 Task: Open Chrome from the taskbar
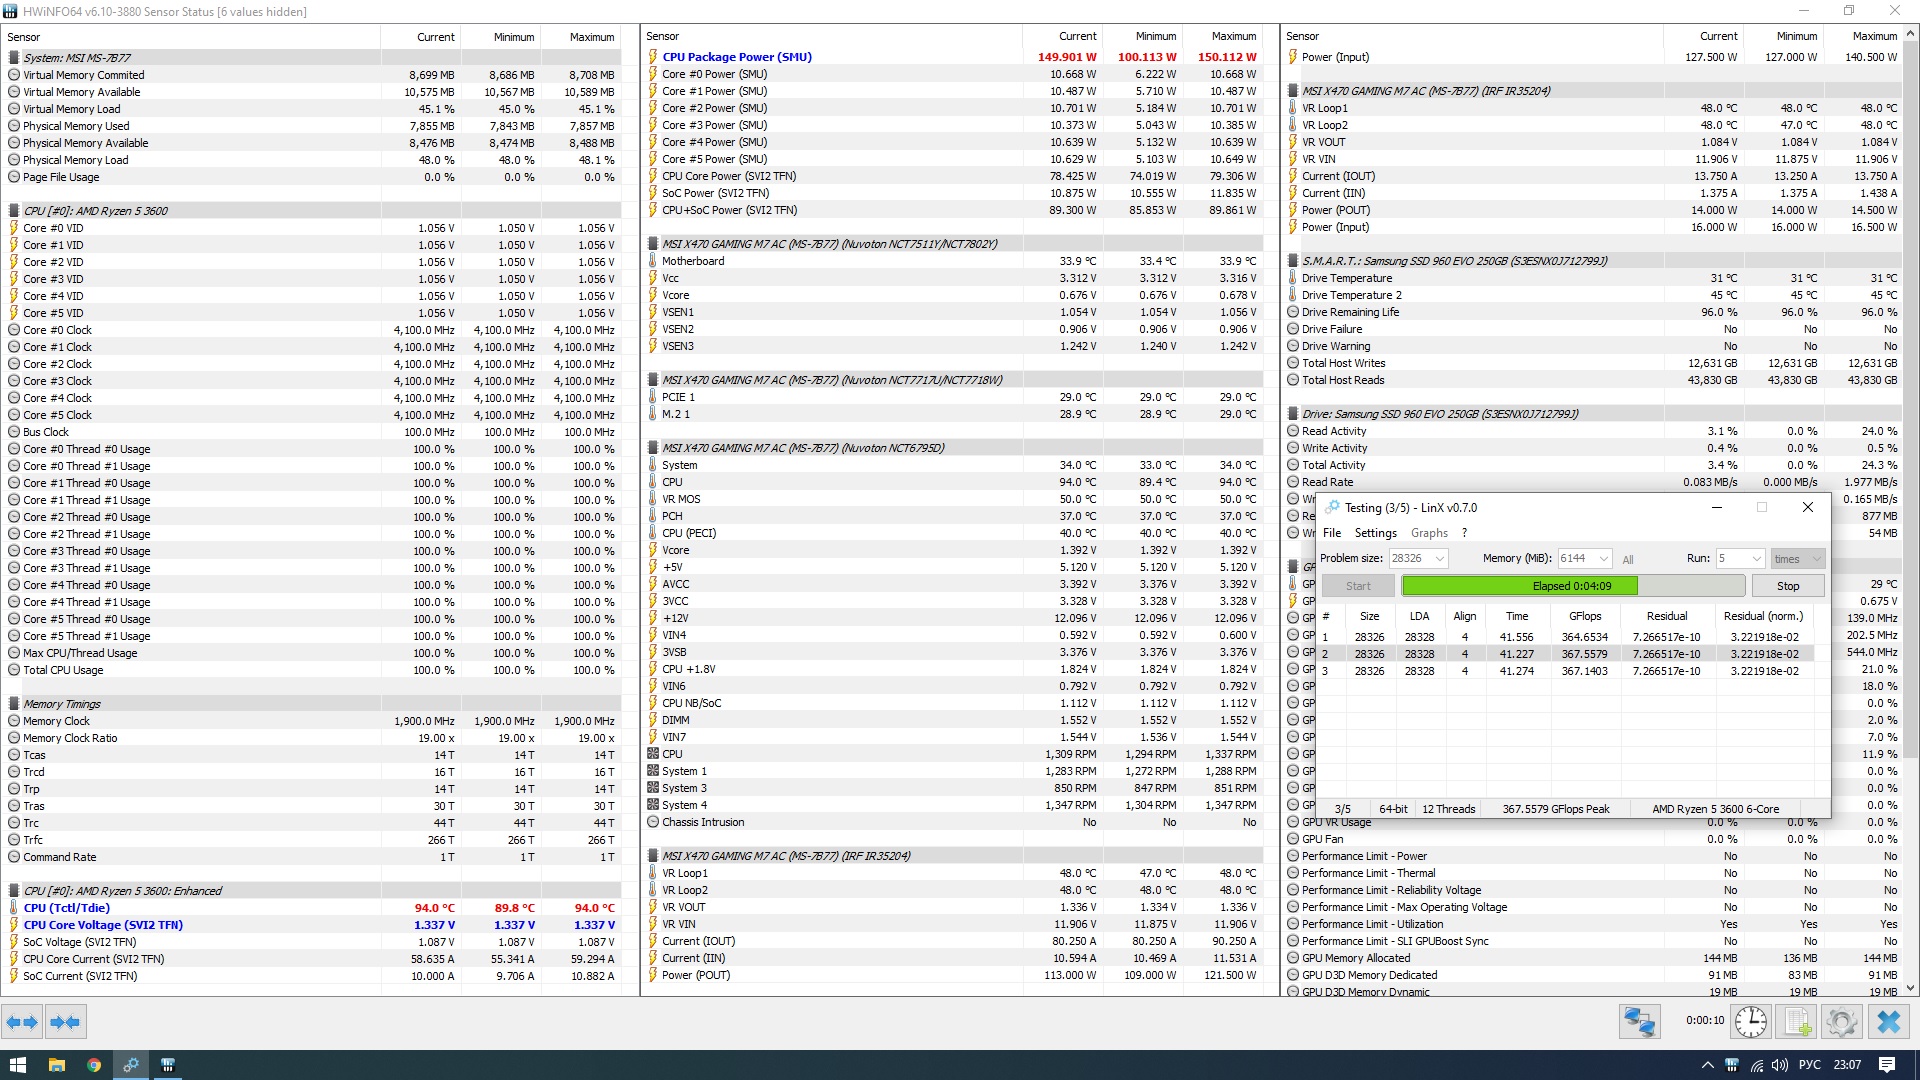tap(94, 1065)
